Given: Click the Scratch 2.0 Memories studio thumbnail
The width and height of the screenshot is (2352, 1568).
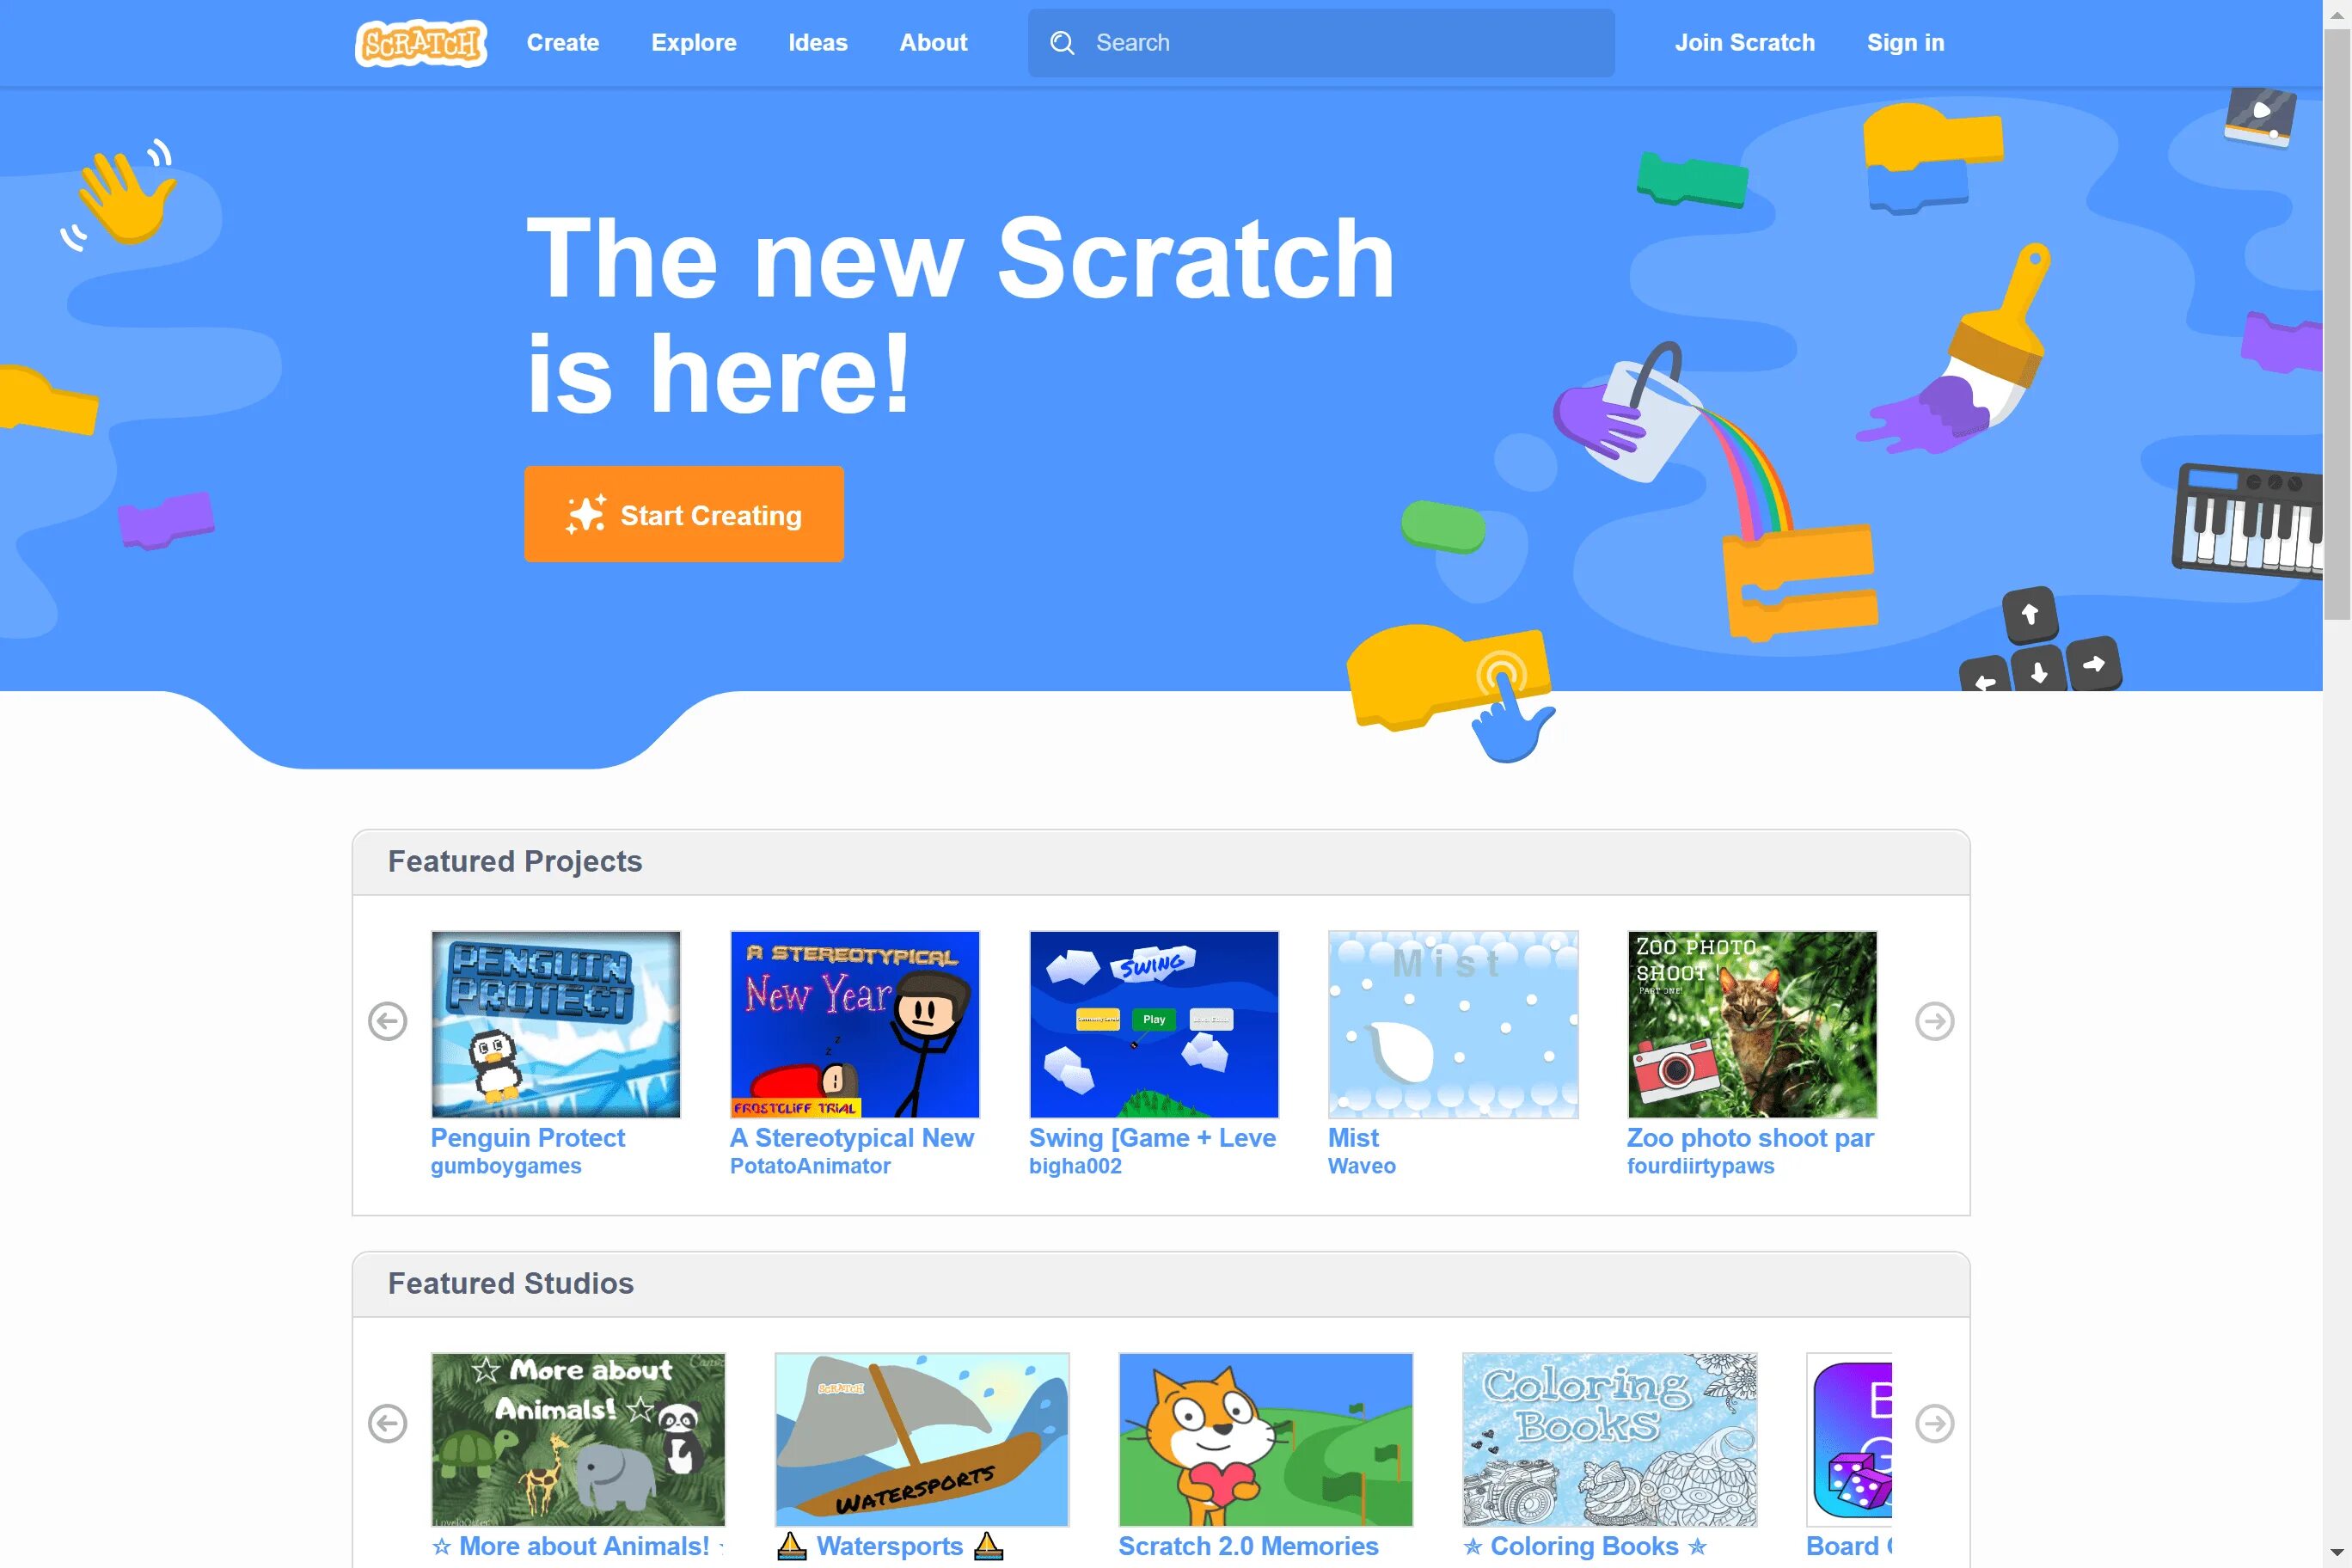Looking at the screenshot, I should [1265, 1436].
